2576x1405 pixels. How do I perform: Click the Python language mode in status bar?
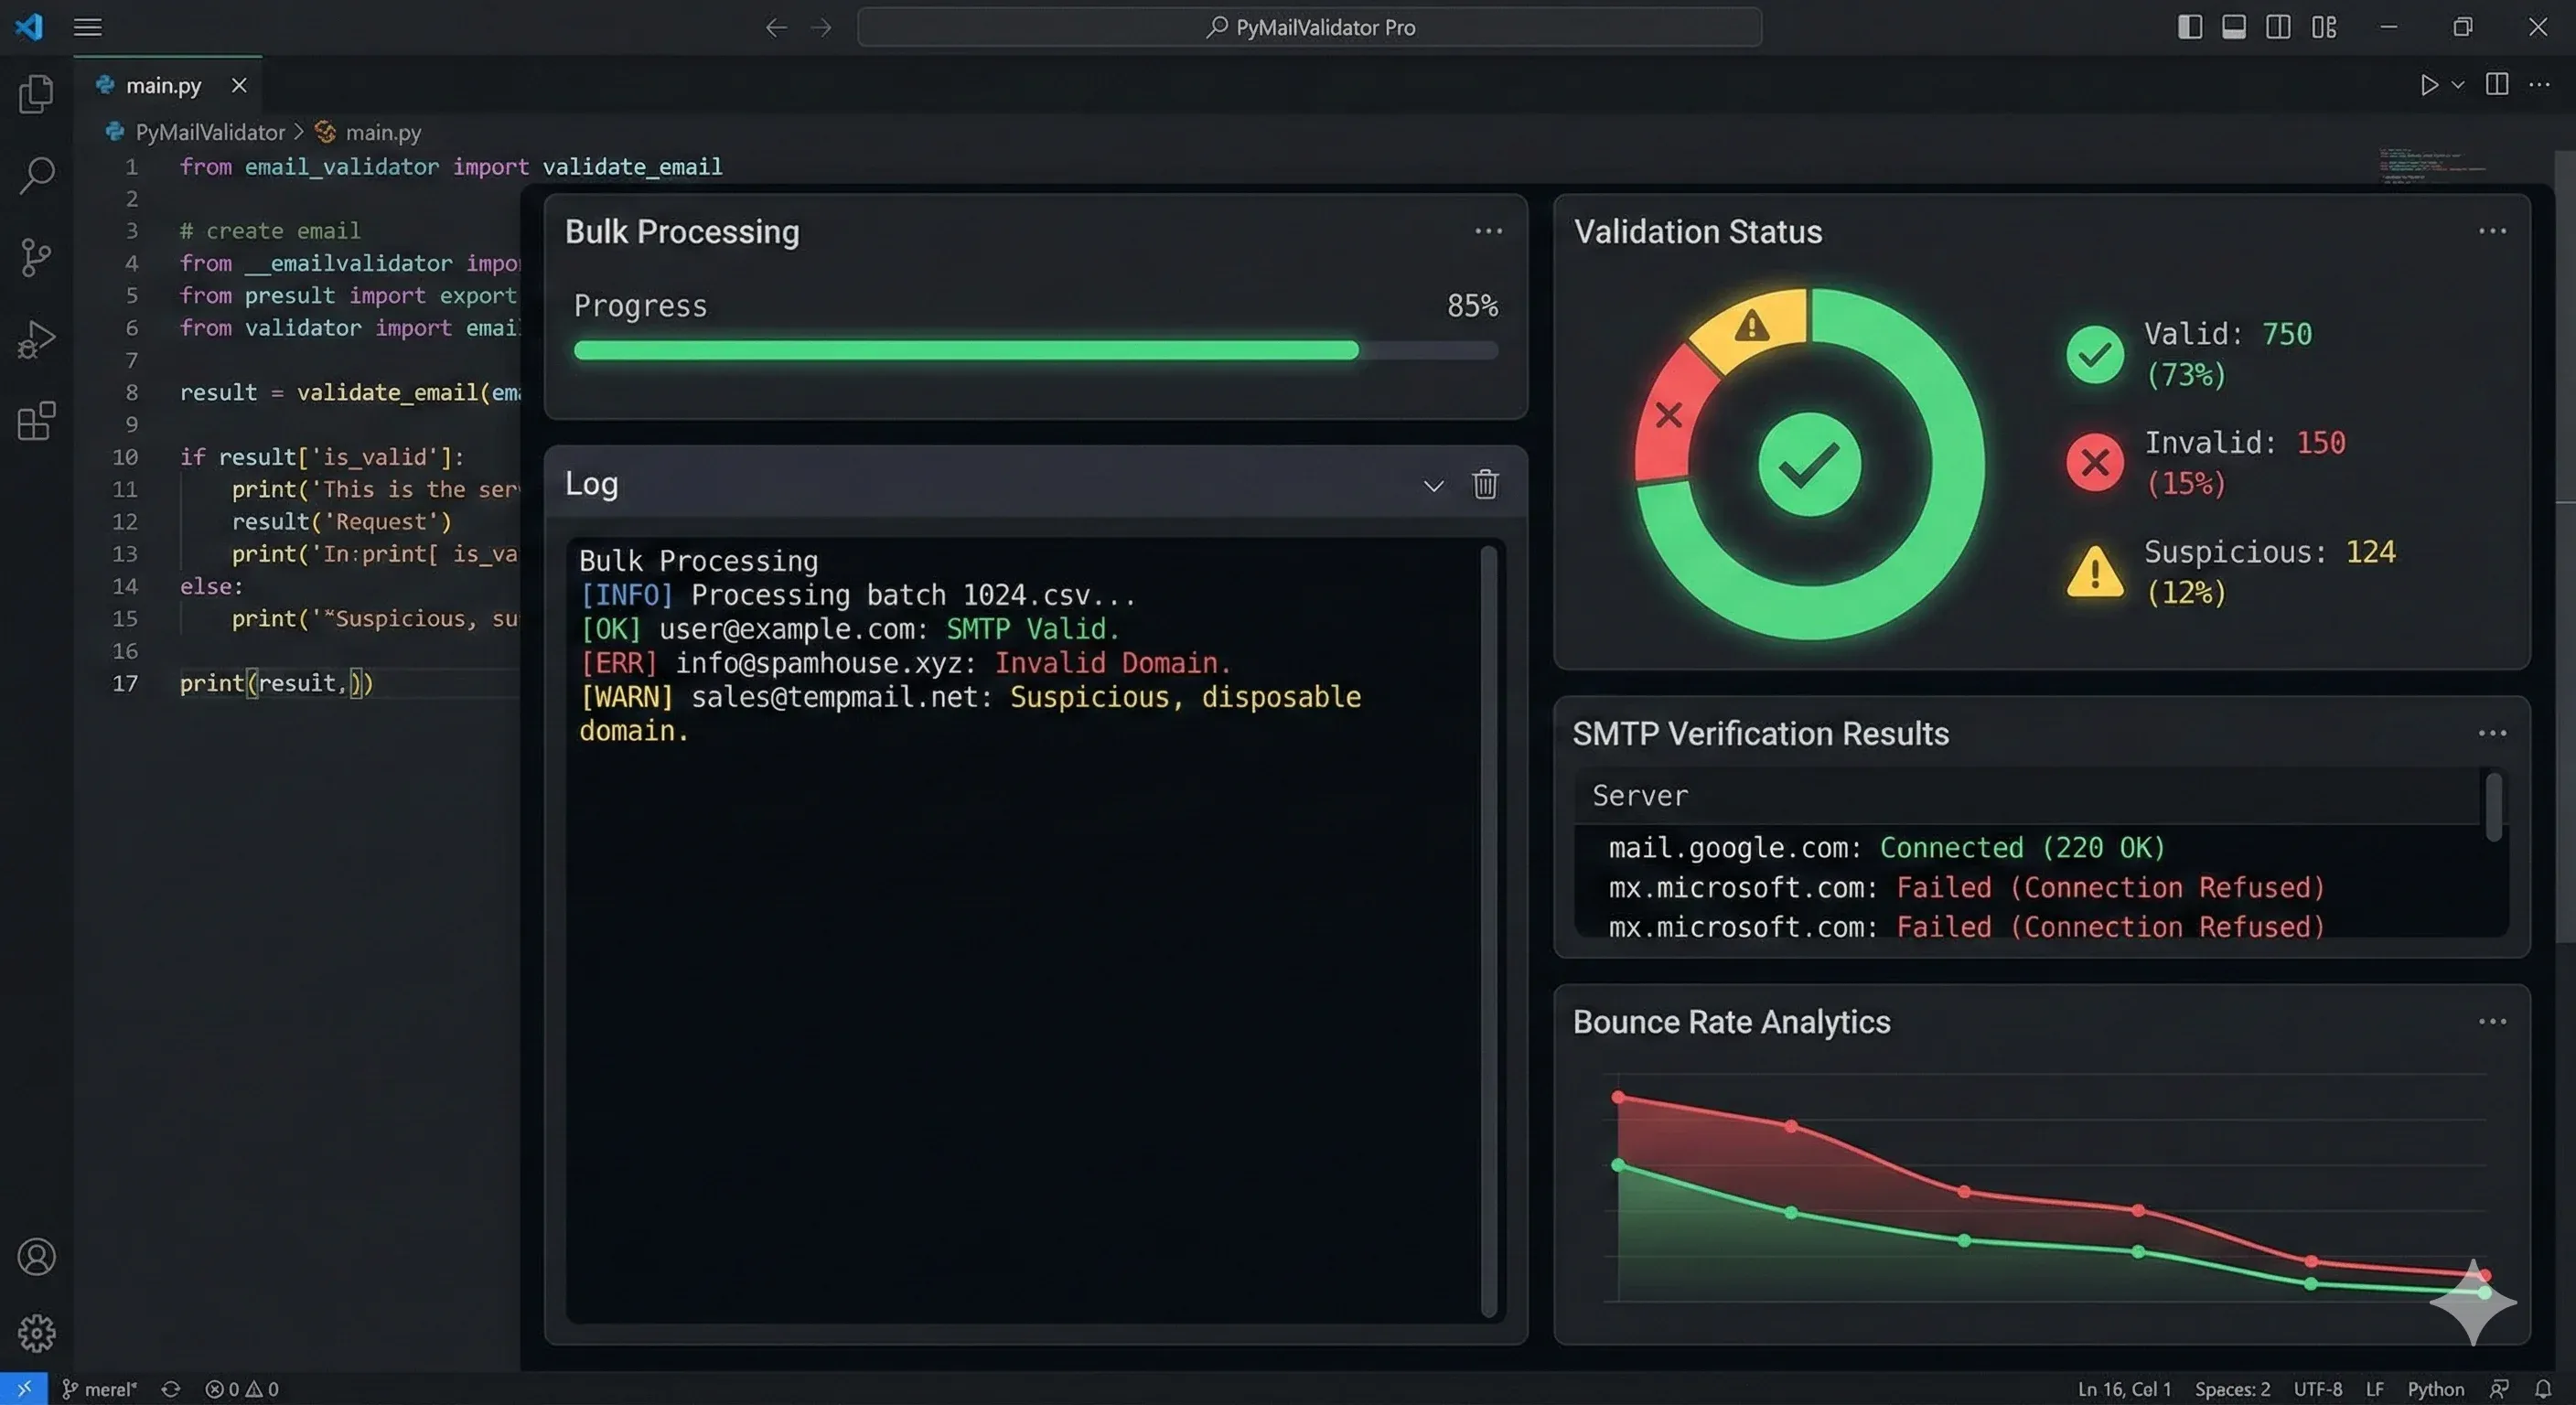point(2435,1389)
